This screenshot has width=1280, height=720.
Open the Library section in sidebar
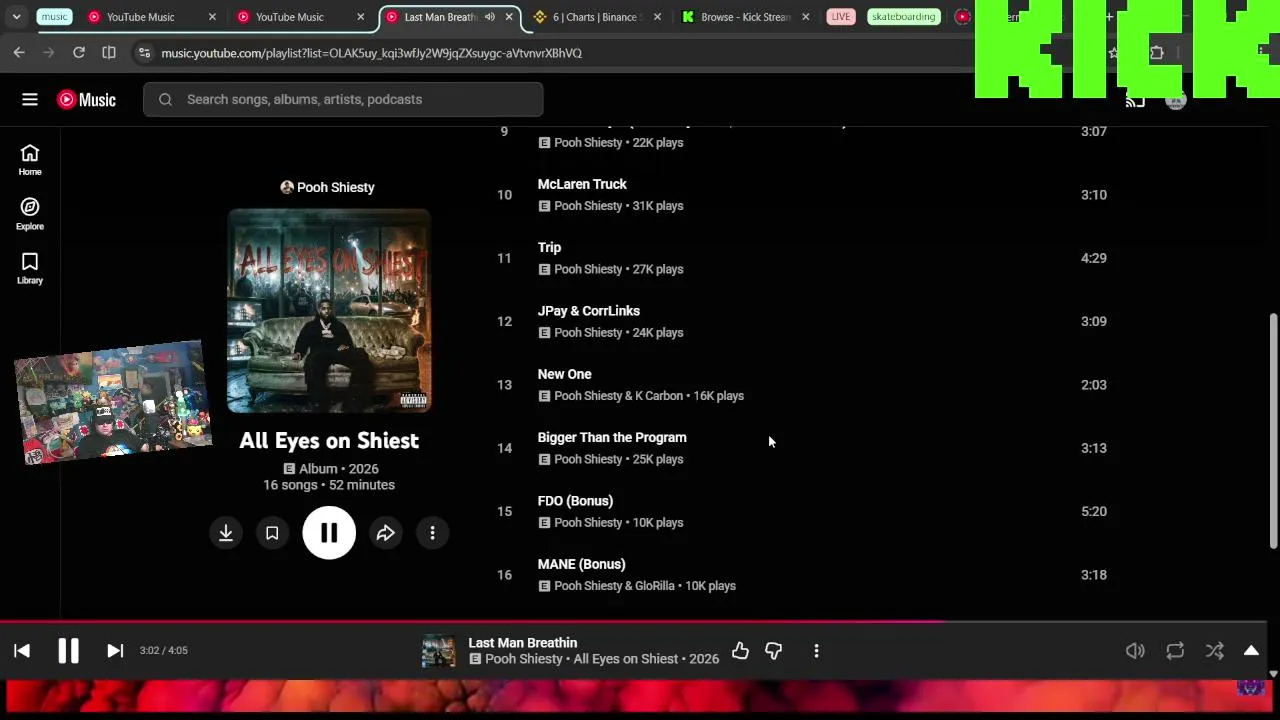(x=30, y=268)
